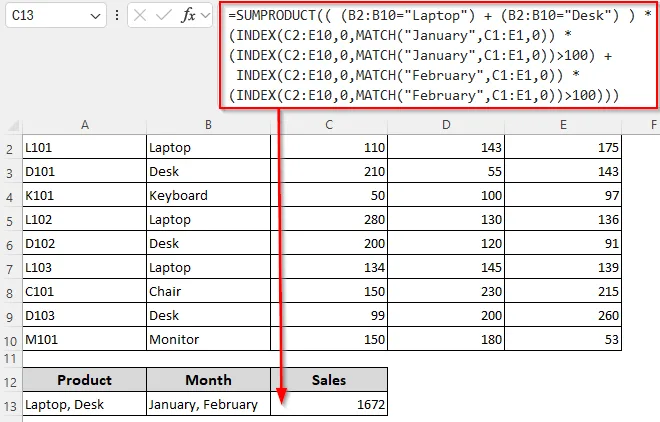Select column A header
Image resolution: width=660 pixels, height=422 pixels.
(85, 125)
